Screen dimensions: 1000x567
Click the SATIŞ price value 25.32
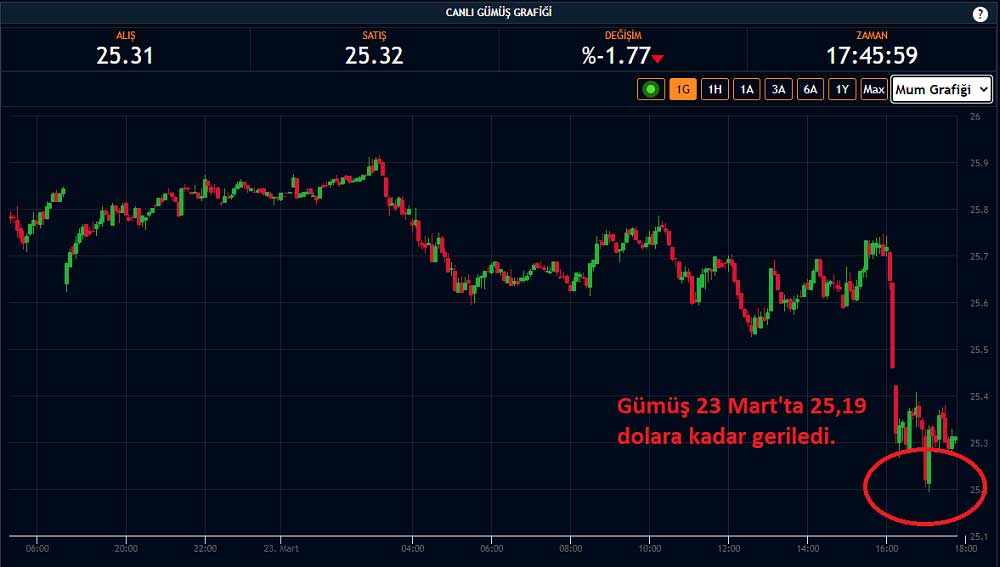[x=374, y=56]
